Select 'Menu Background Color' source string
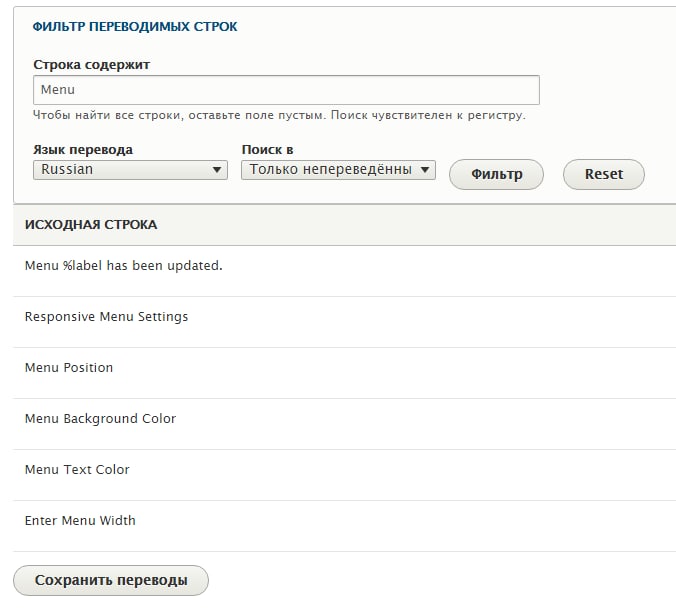Viewport: 676px width, 615px height. [x=100, y=418]
